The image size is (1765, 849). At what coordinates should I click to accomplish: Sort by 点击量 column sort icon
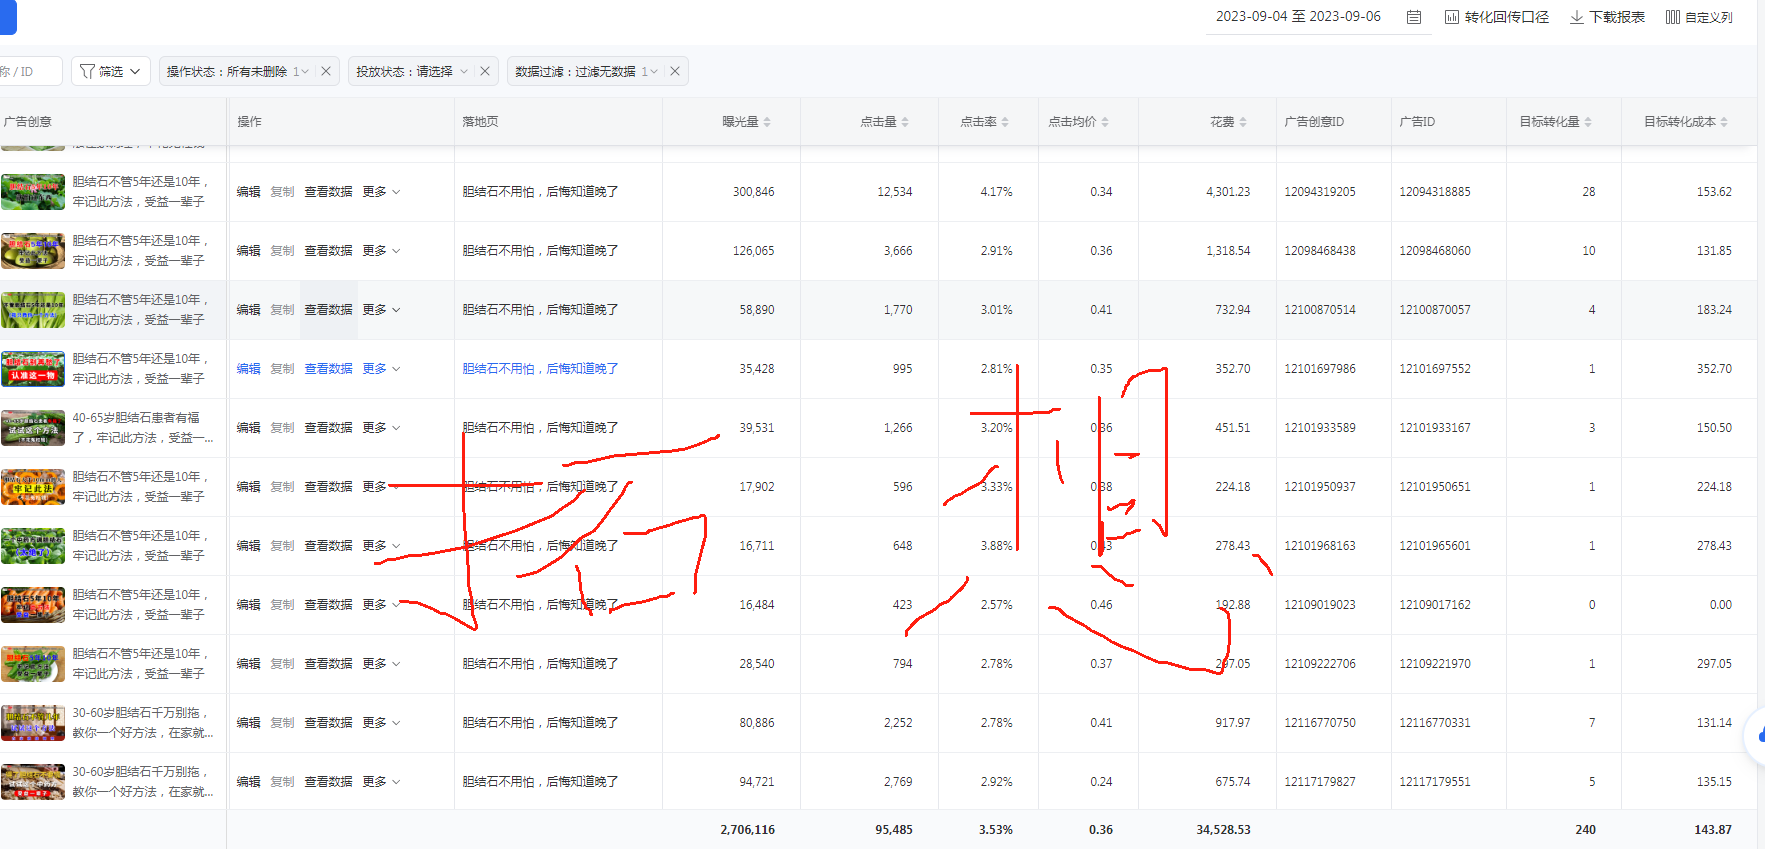coord(905,122)
